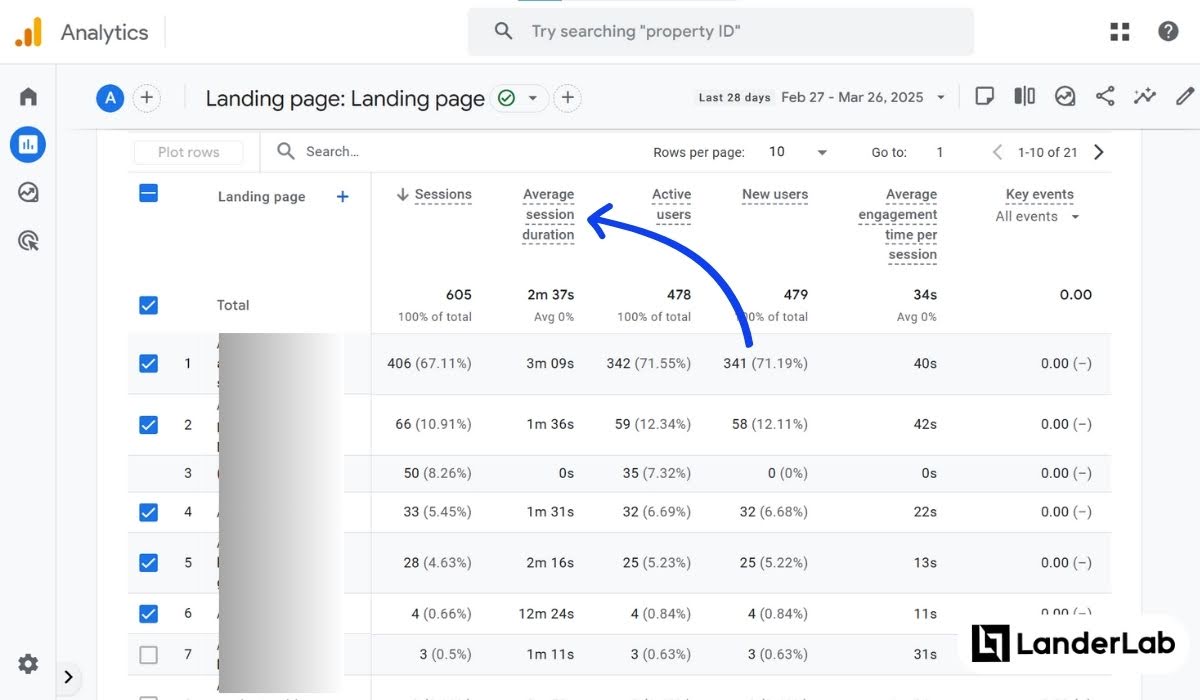Add filter with plus button after report title
Viewport: 1200px width, 700px height.
tap(567, 98)
